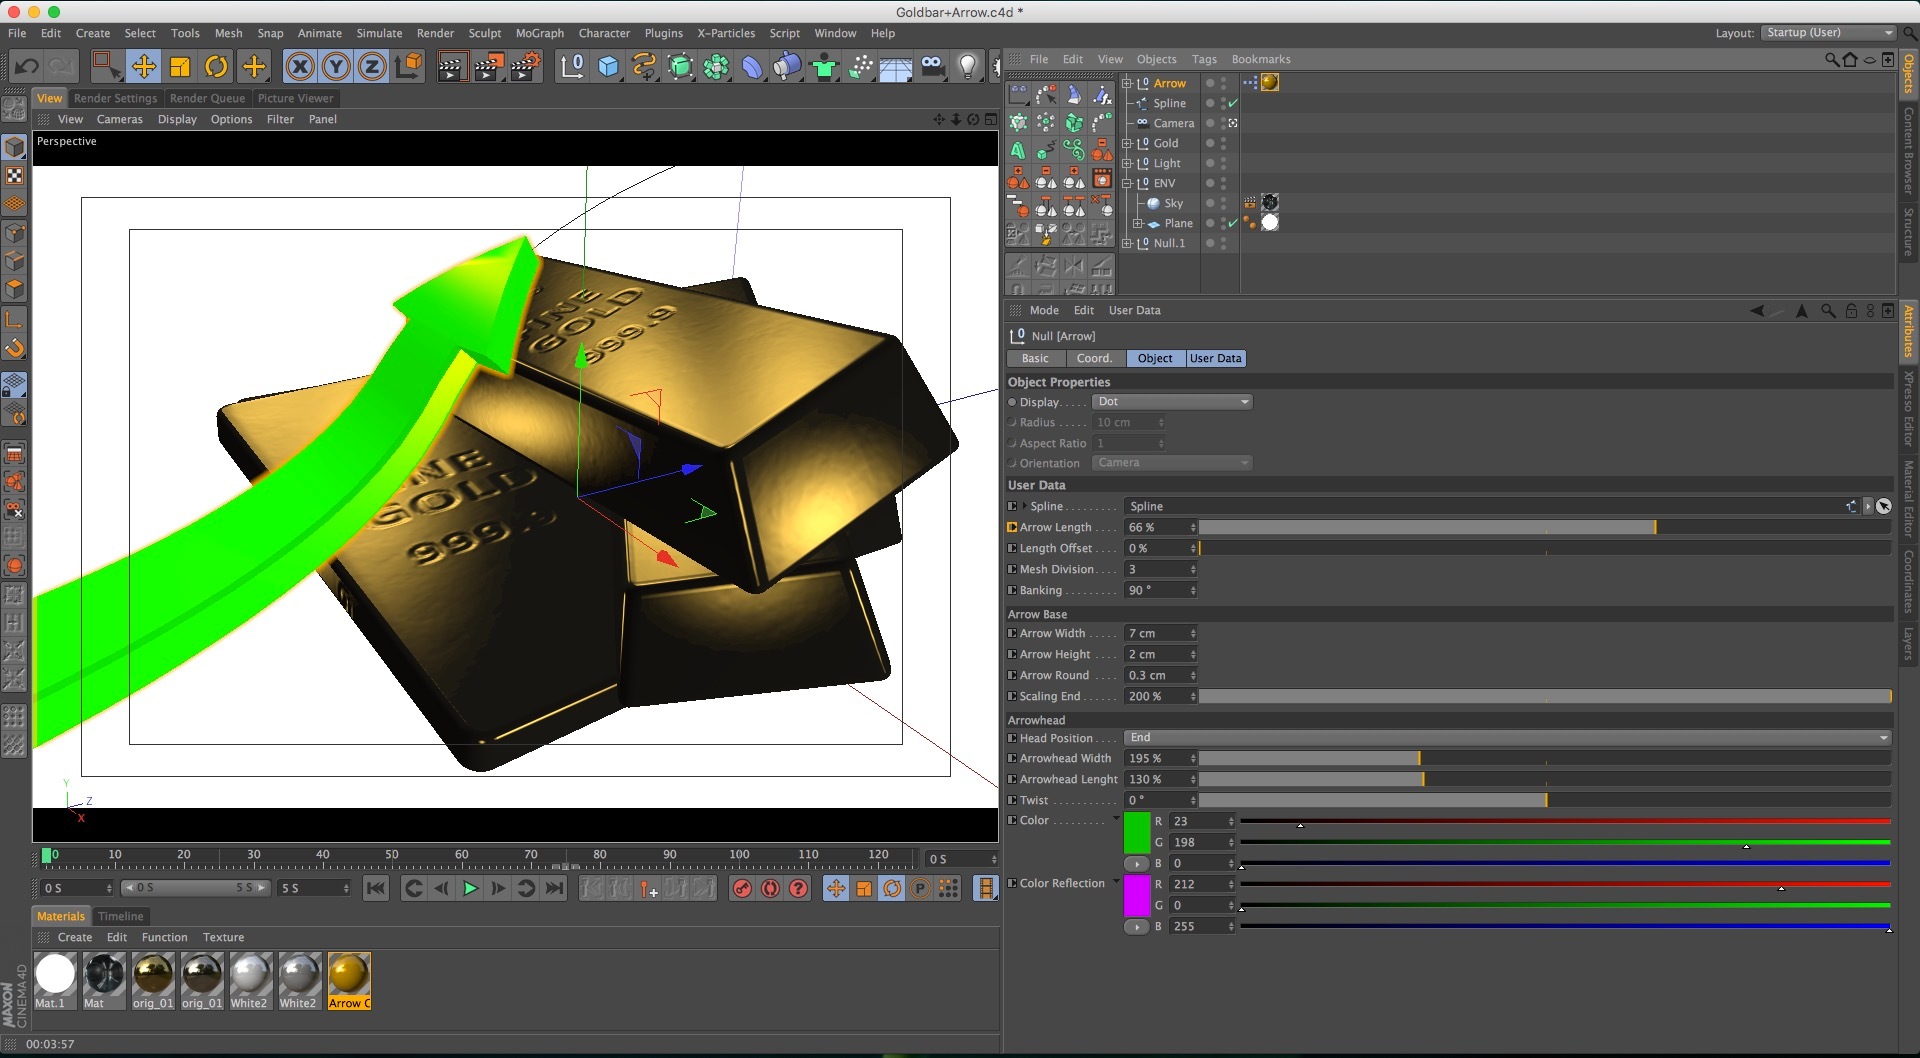Image resolution: width=1920 pixels, height=1058 pixels.
Task: Click the Undo arrow icon
Action: [x=27, y=67]
